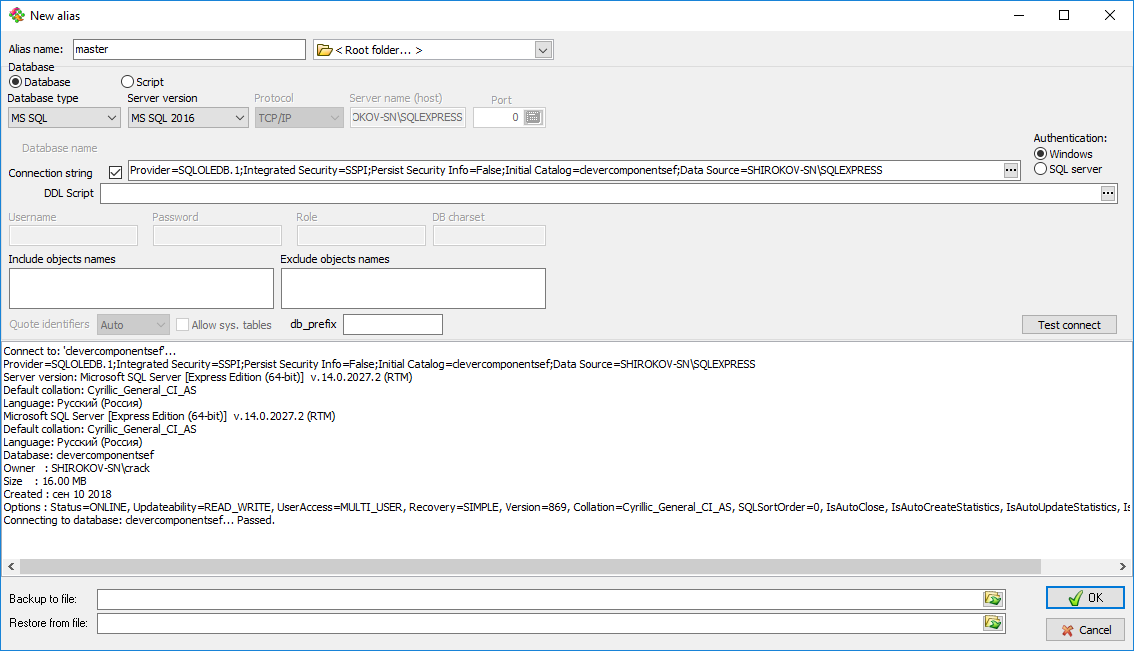Choose SQL server authentication
This screenshot has width=1134, height=651.
tap(1041, 169)
